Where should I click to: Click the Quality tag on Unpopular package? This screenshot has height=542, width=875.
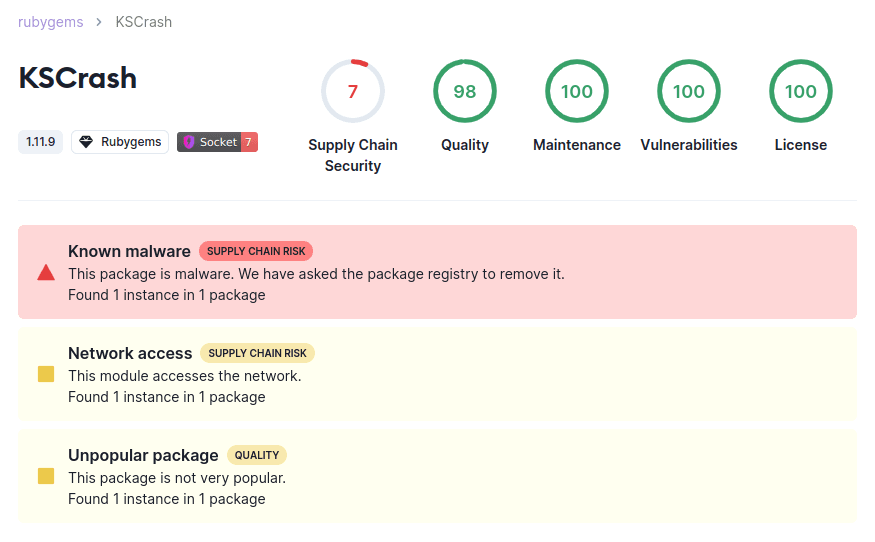coord(257,455)
